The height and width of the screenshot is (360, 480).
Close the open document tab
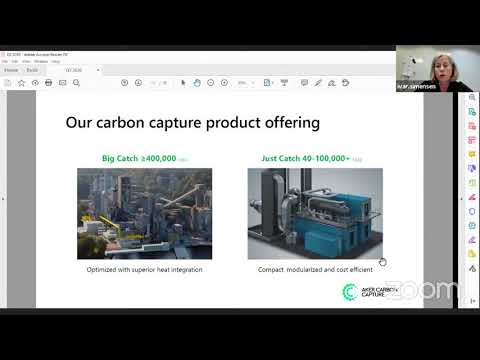[x=98, y=70]
